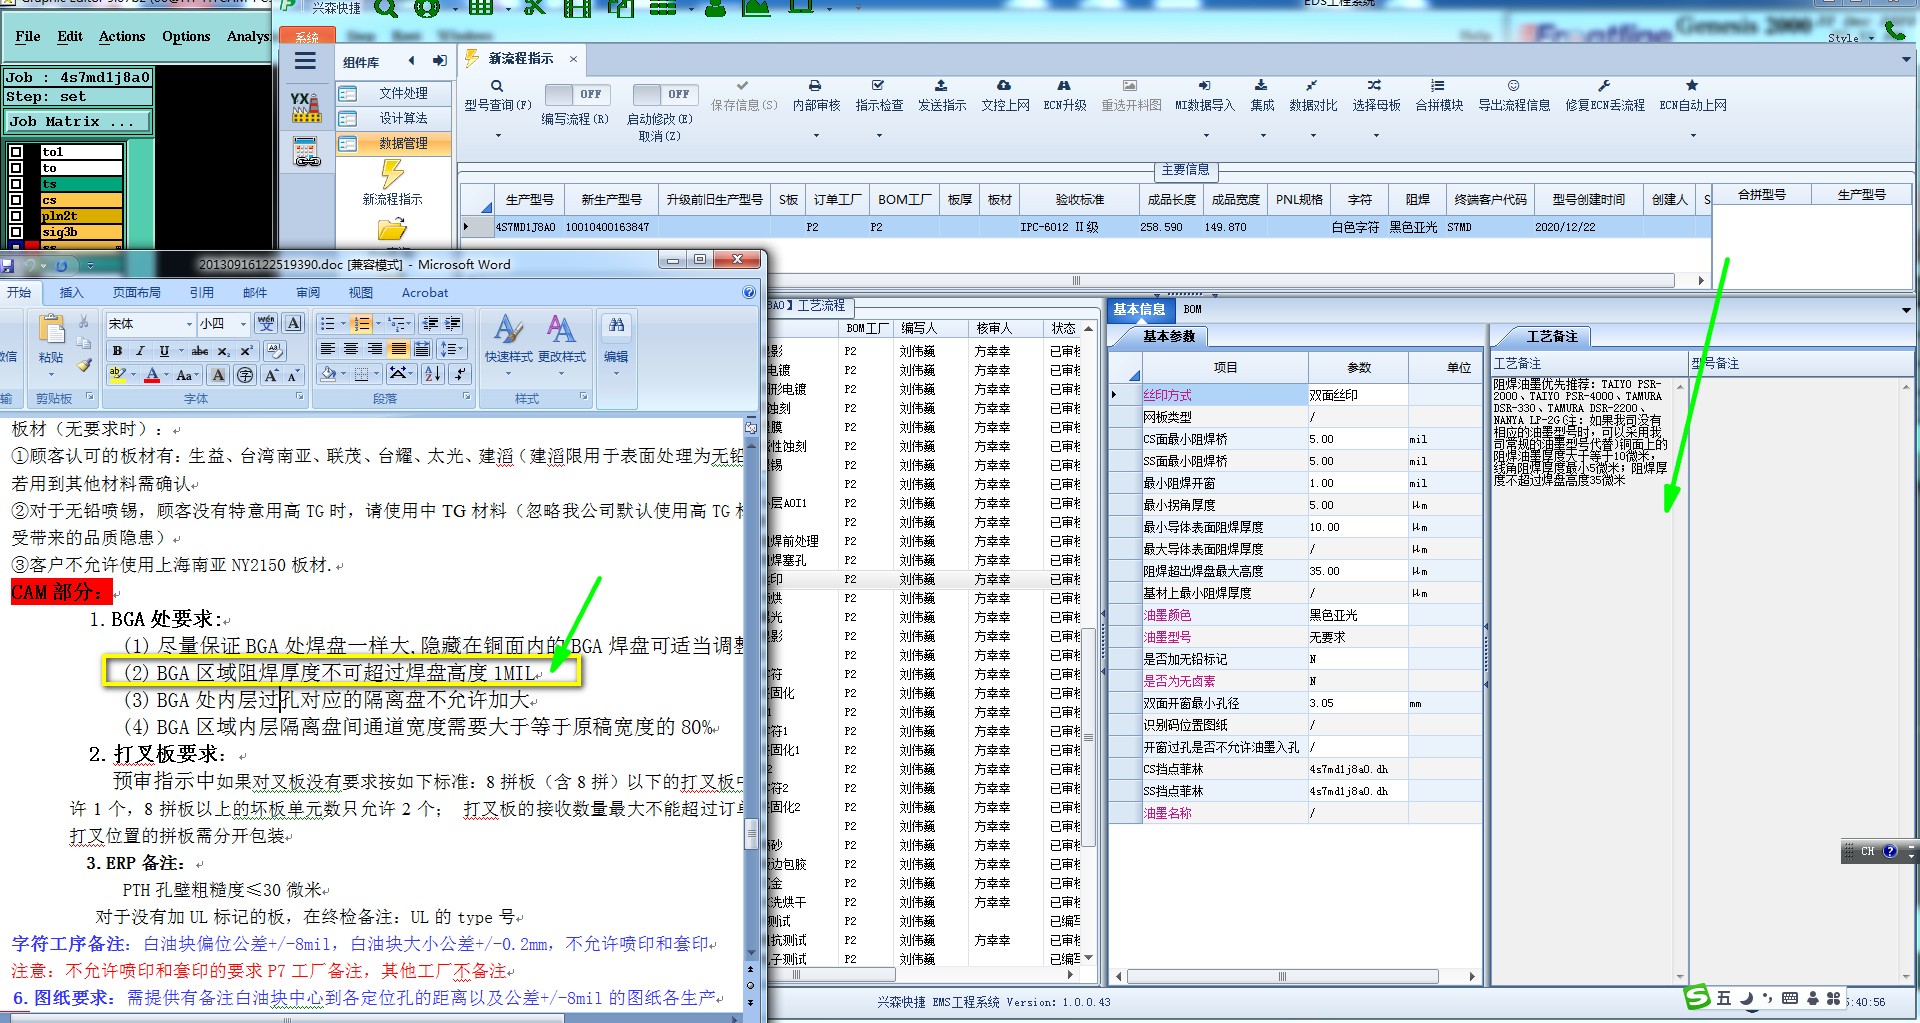Click ECN升级 toolbar item

[x=1065, y=96]
